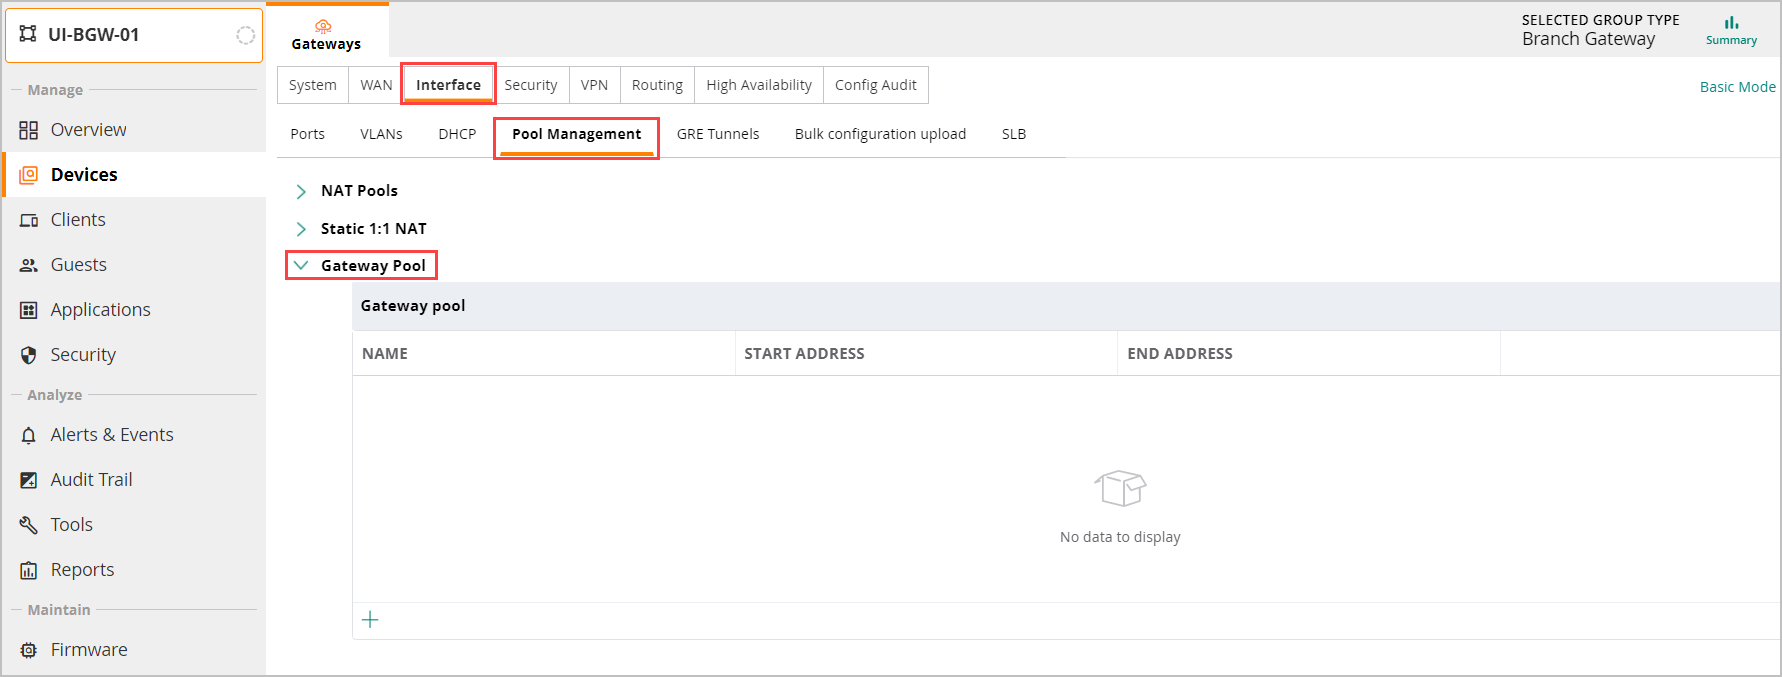Switch to the GRE Tunnels sub-tab
This screenshot has height=677, width=1782.
[718, 134]
